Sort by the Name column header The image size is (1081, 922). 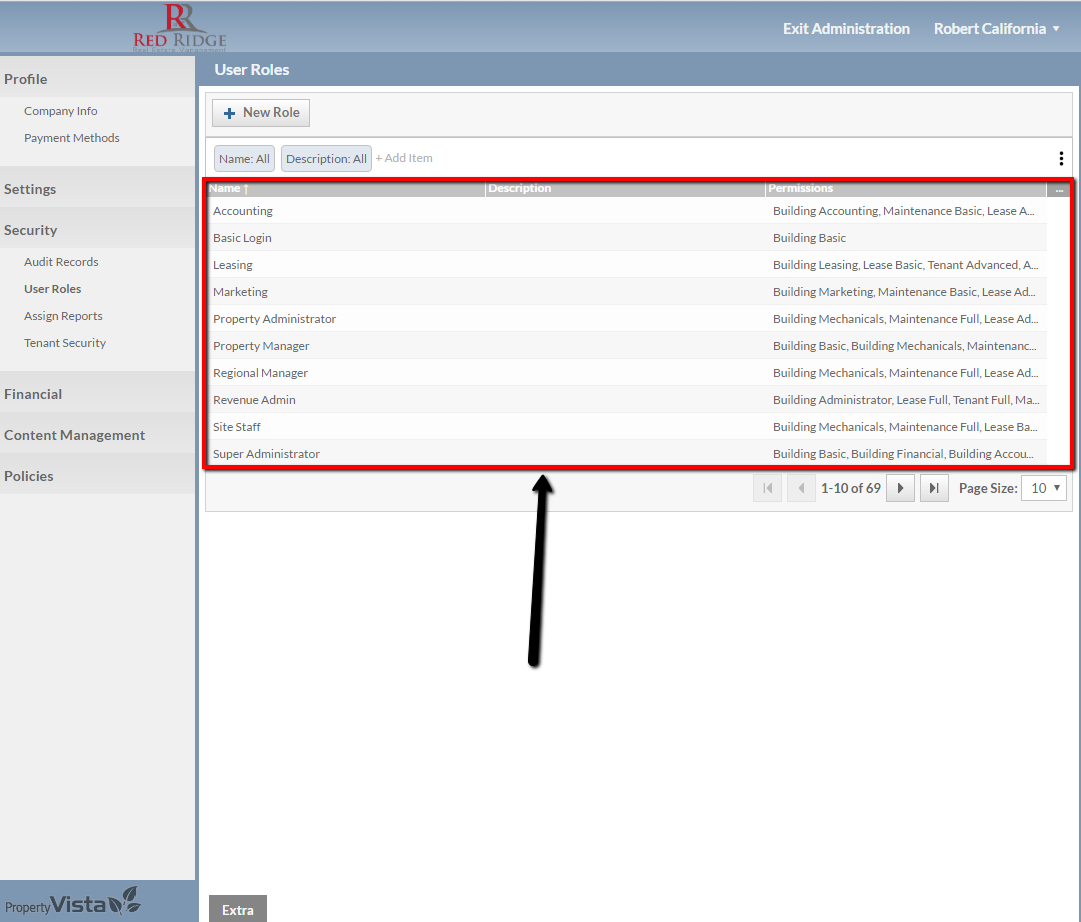[226, 189]
